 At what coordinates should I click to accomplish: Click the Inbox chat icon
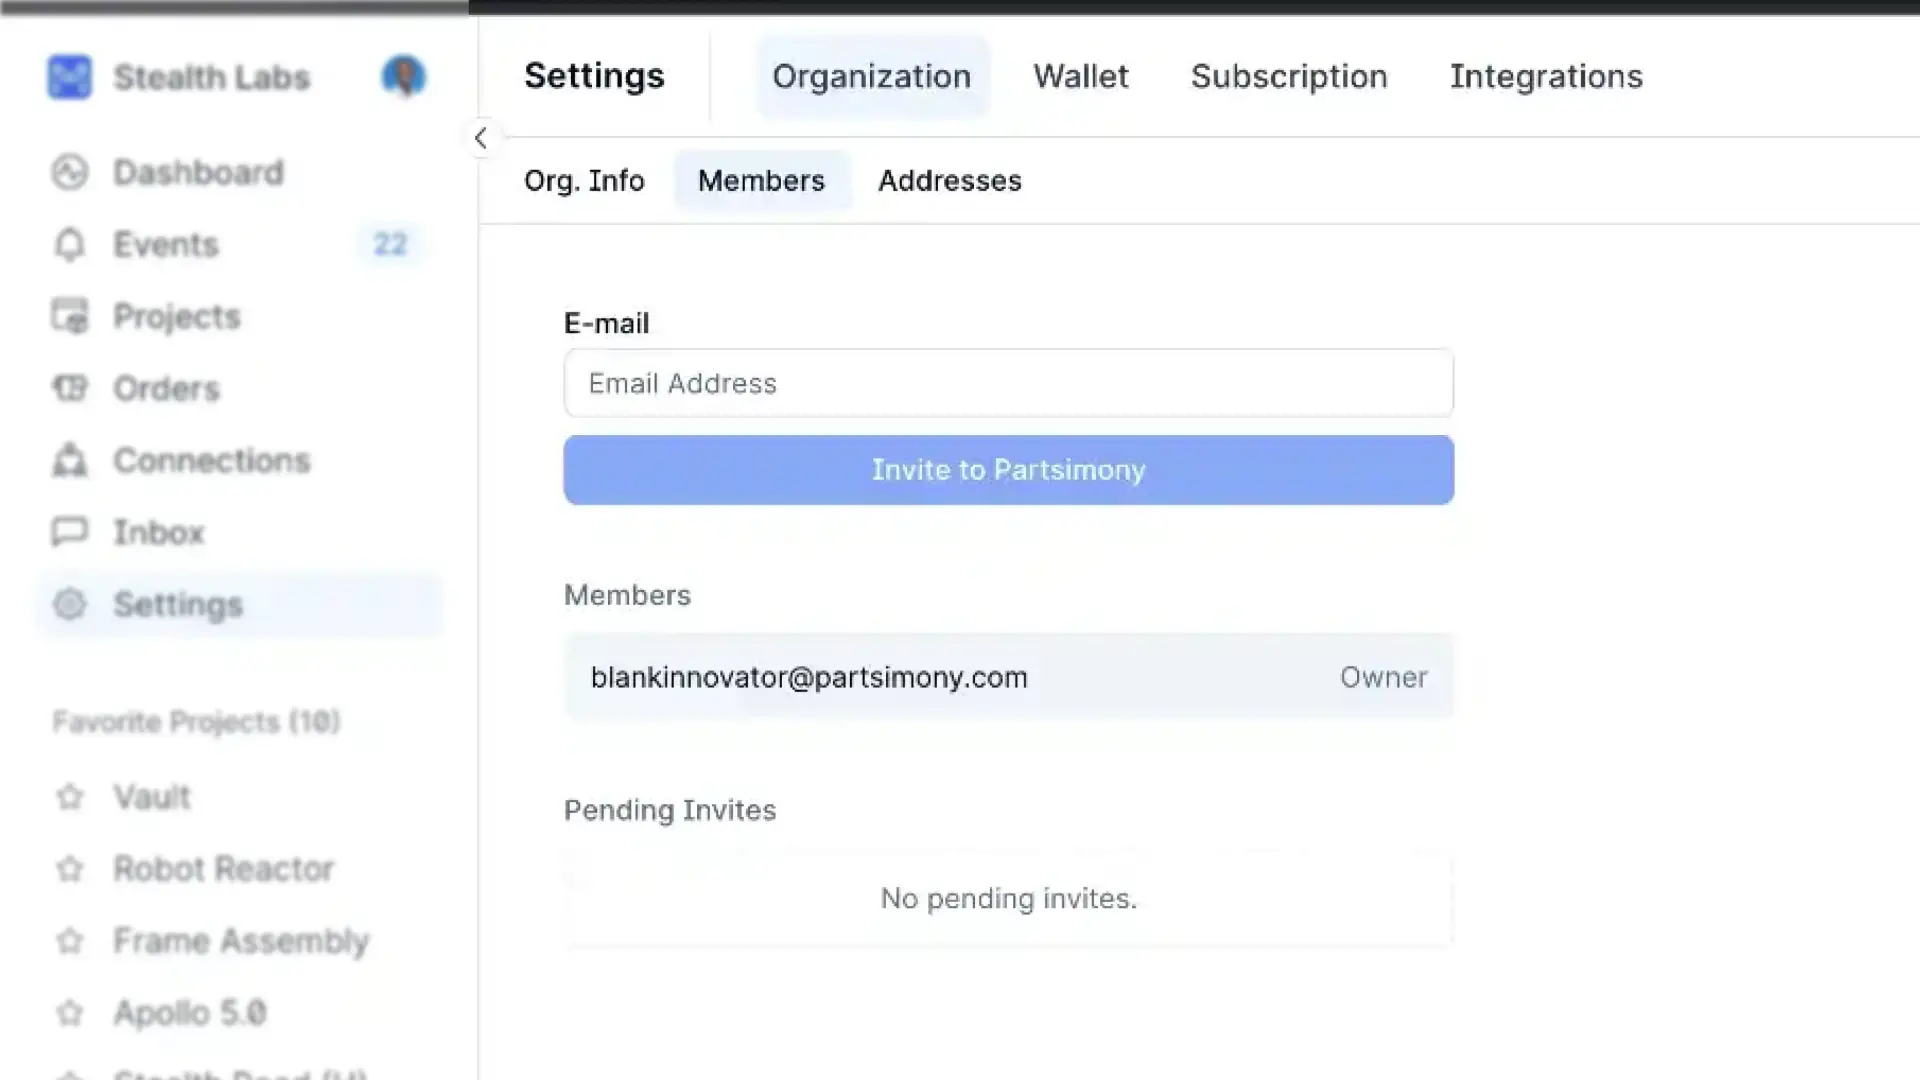70,532
